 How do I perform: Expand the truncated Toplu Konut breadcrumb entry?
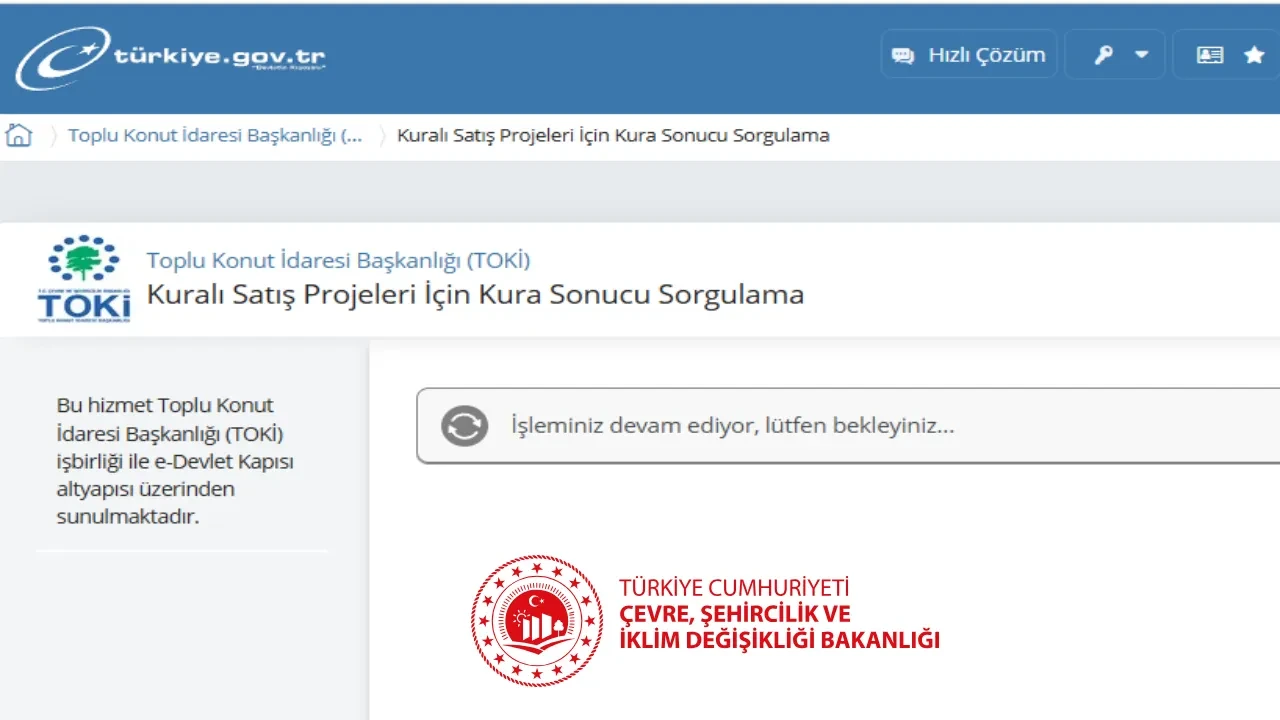(x=214, y=135)
